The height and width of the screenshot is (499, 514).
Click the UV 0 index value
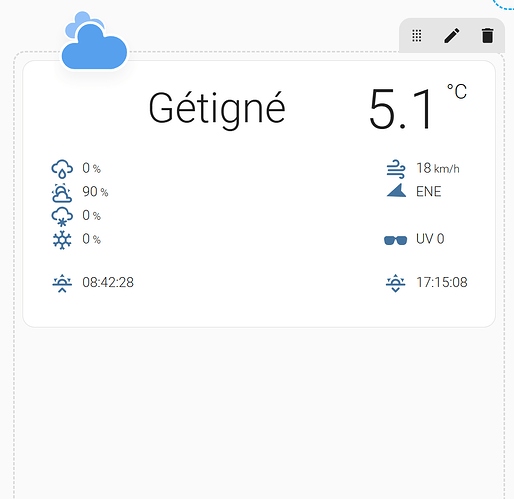430,239
